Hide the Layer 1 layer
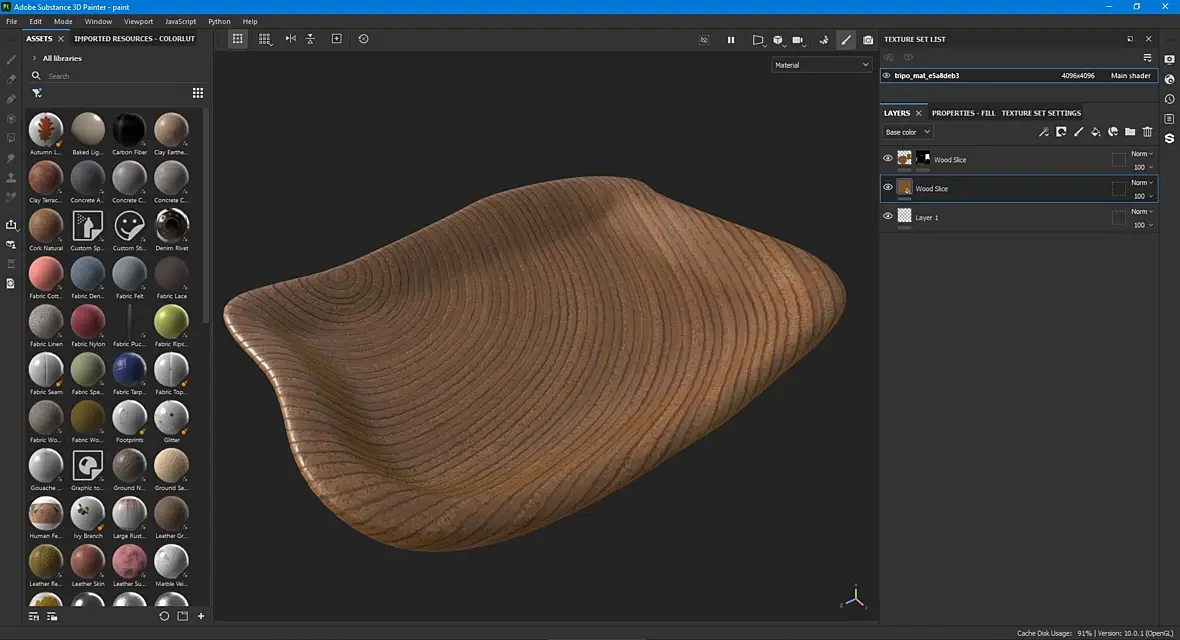 (888, 216)
